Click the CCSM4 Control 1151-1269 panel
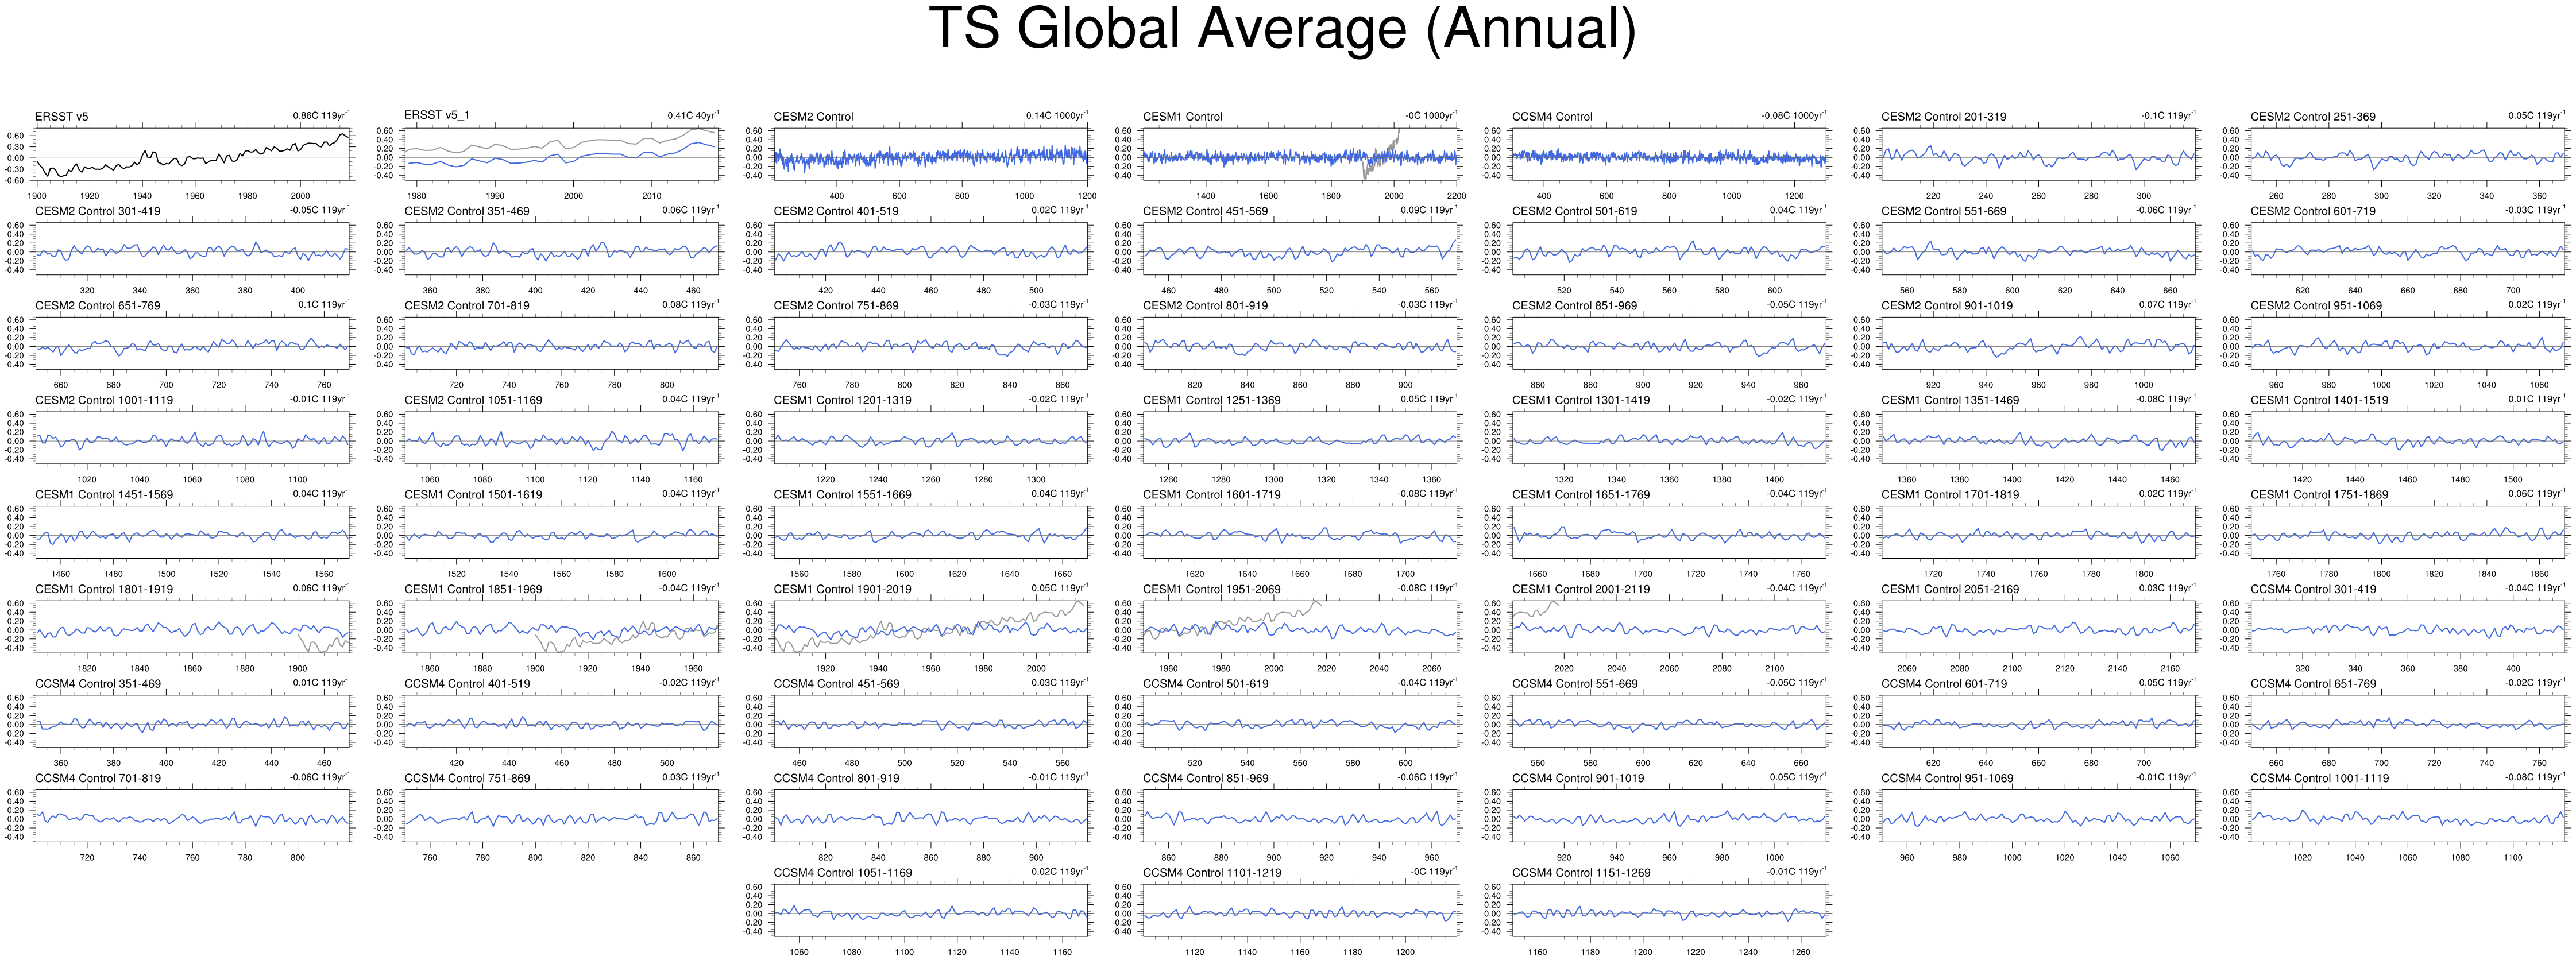The image size is (2576, 960). coord(1669,909)
